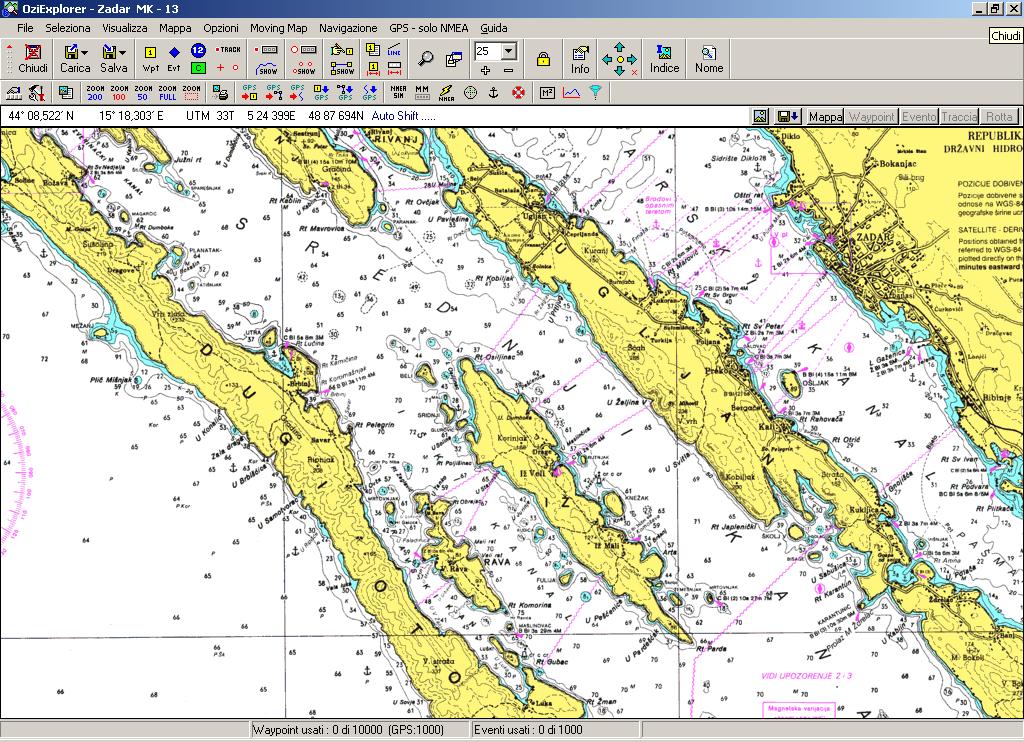Open the magnifying glass find icon
The height and width of the screenshot is (742, 1024).
(426, 59)
